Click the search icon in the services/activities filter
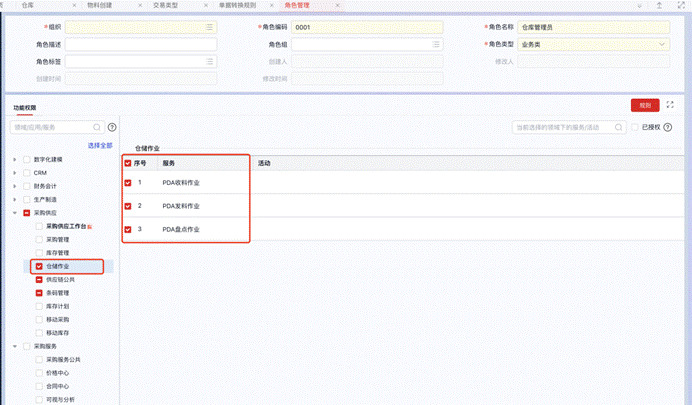 coord(621,128)
